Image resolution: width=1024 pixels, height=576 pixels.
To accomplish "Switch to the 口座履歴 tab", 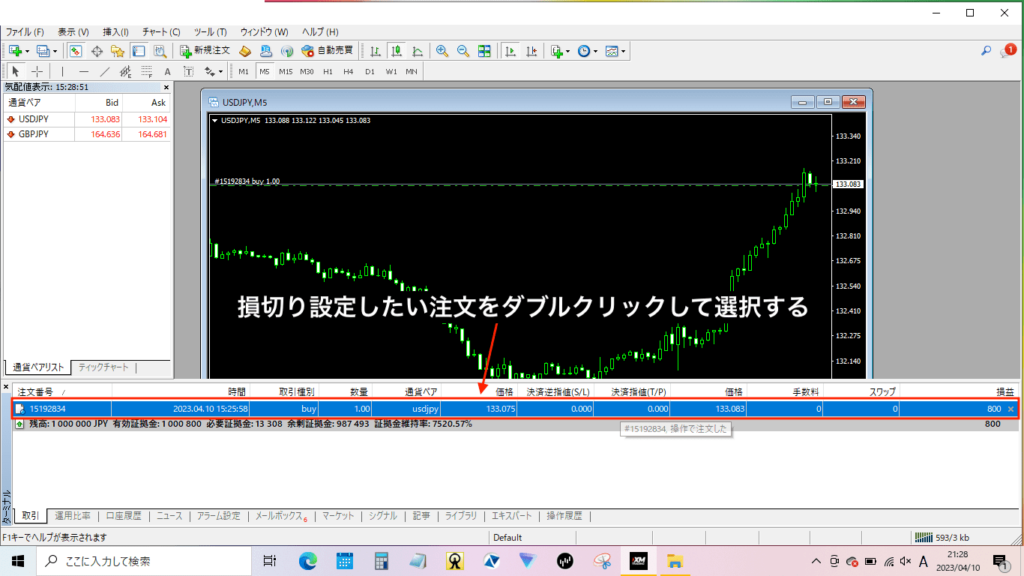I will 123,516.
